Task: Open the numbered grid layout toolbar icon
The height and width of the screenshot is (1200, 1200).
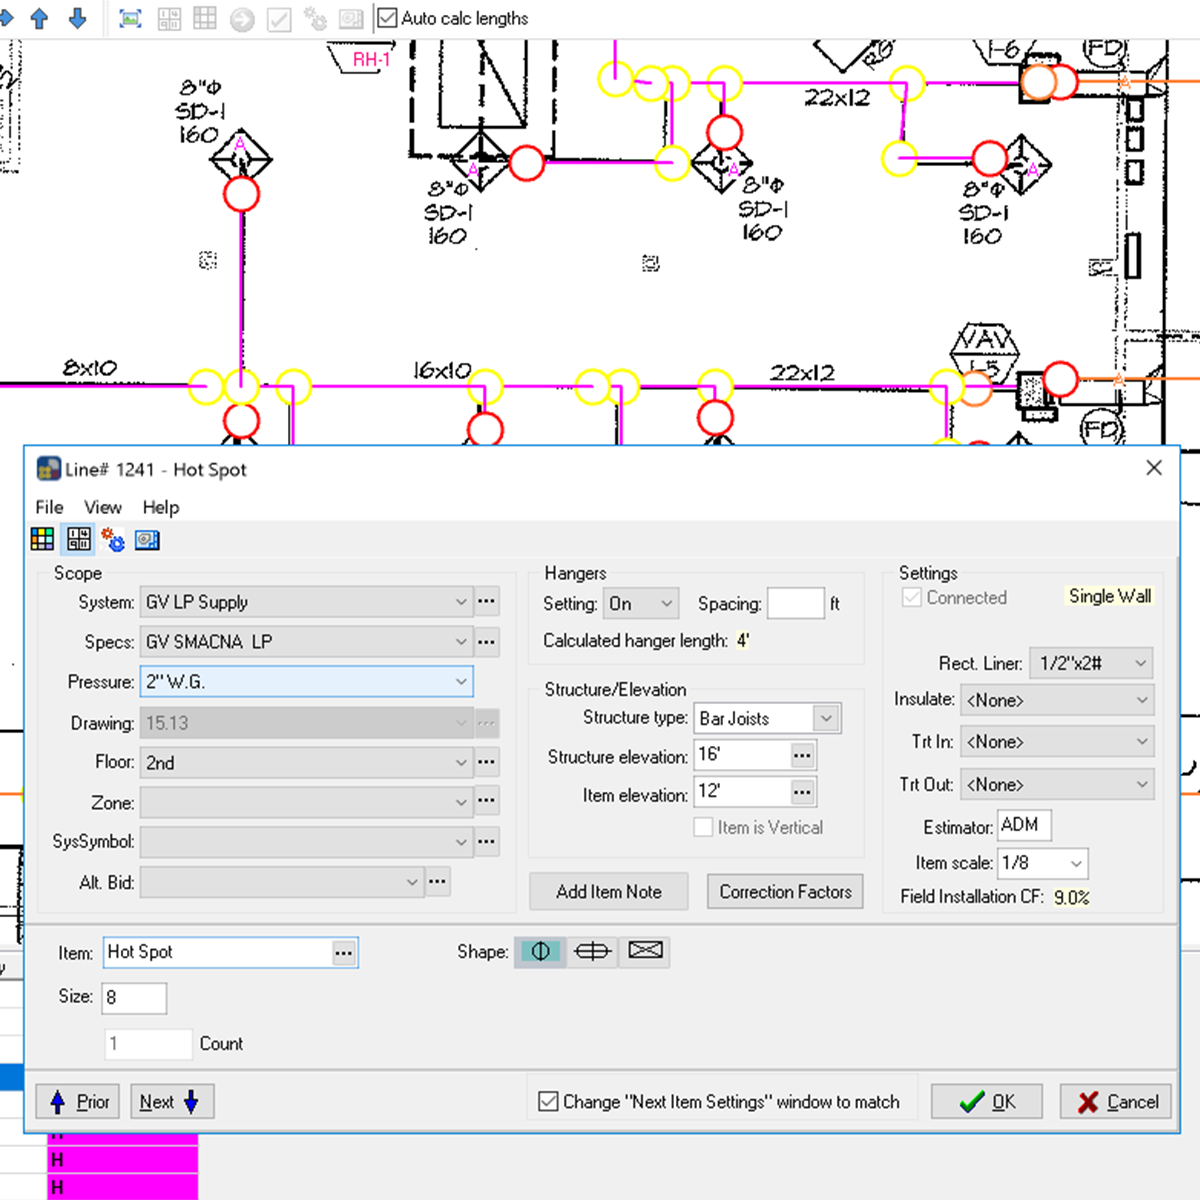Action: click(x=169, y=17)
